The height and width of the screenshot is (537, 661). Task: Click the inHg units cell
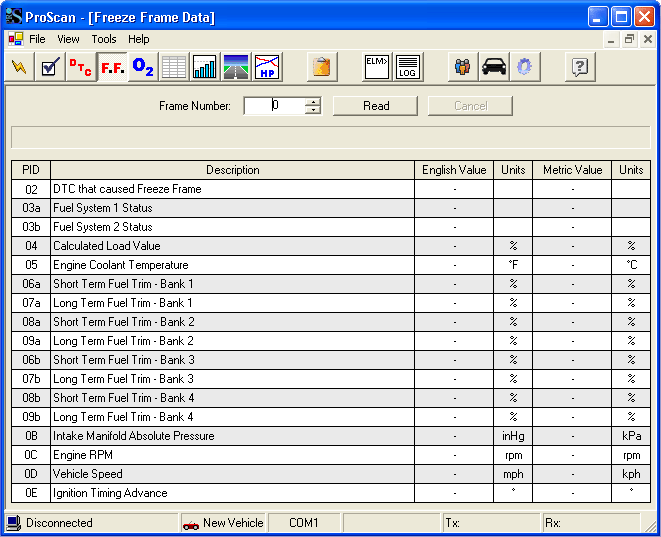(513, 436)
